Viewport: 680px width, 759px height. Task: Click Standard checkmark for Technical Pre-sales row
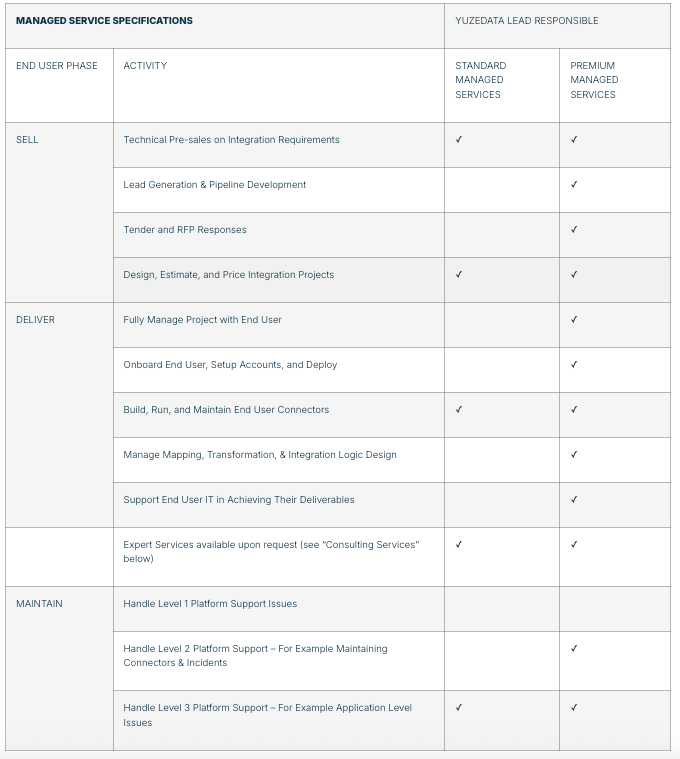(459, 140)
